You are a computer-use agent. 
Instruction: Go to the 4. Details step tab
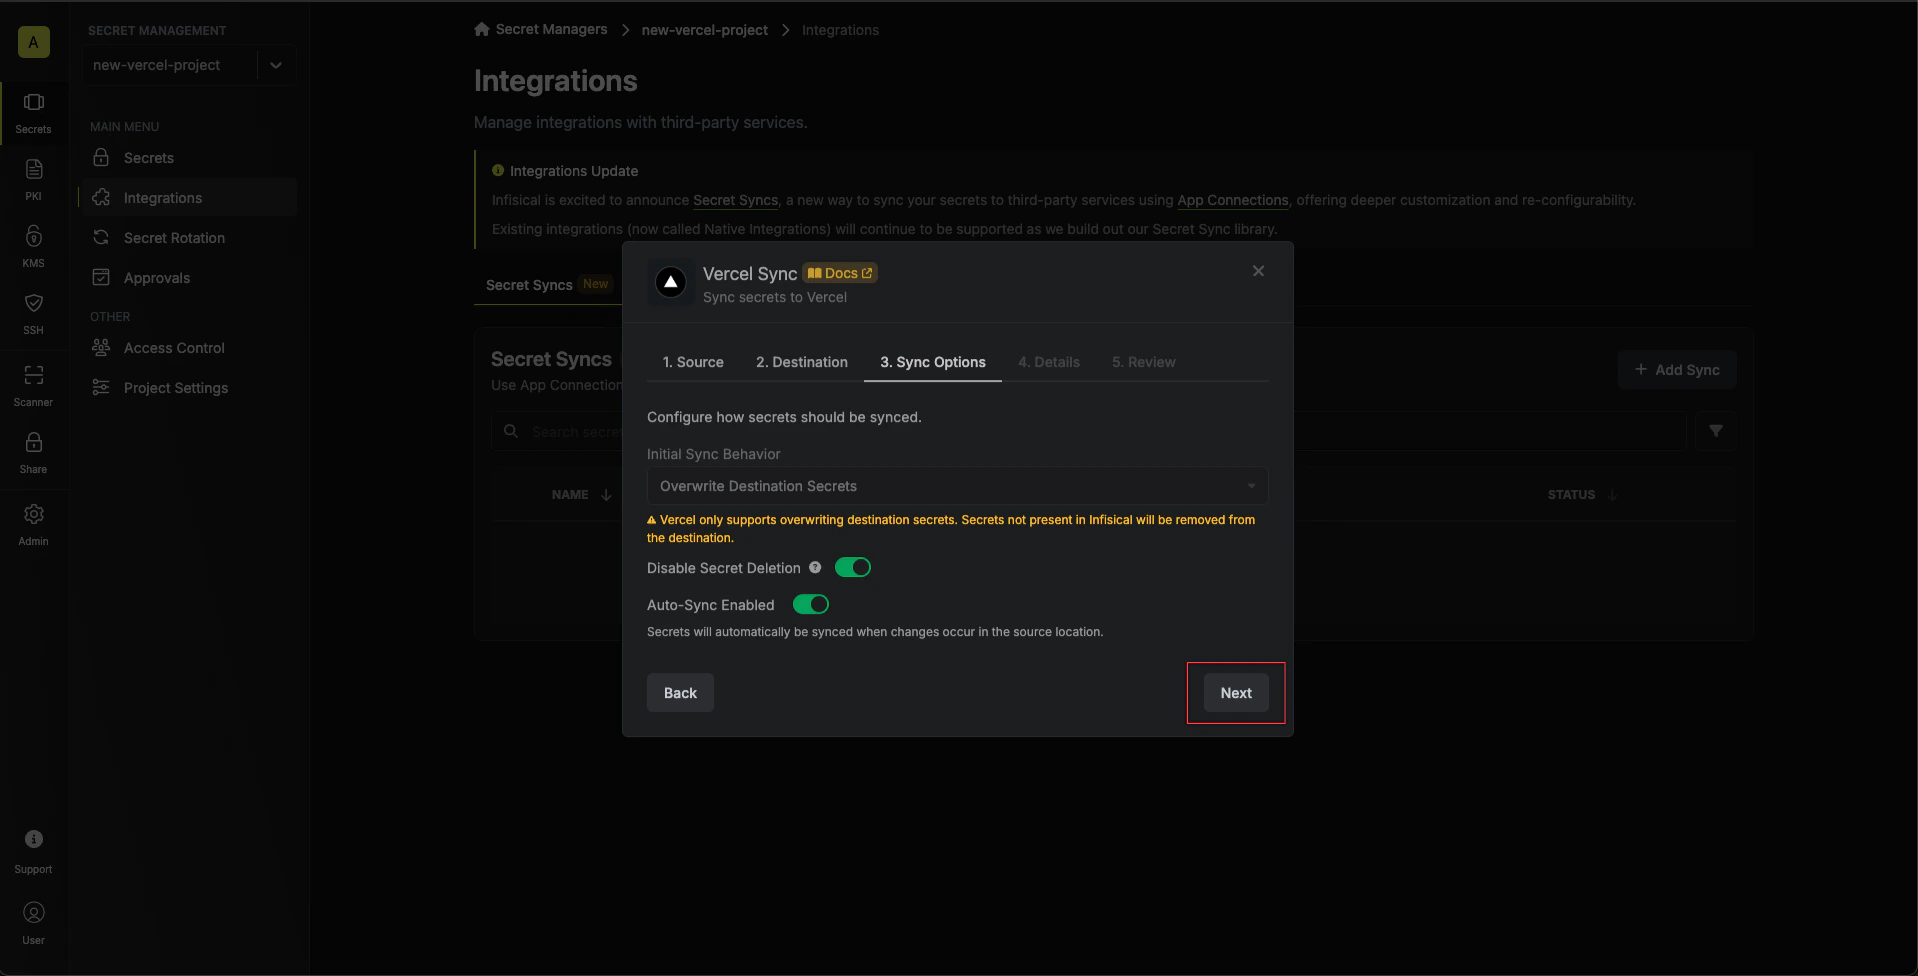1049,362
